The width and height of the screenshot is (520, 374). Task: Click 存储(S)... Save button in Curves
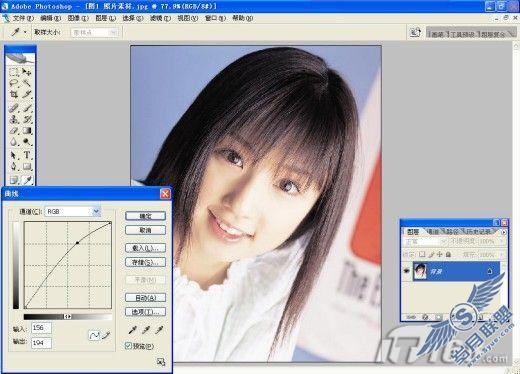pyautogui.click(x=145, y=262)
